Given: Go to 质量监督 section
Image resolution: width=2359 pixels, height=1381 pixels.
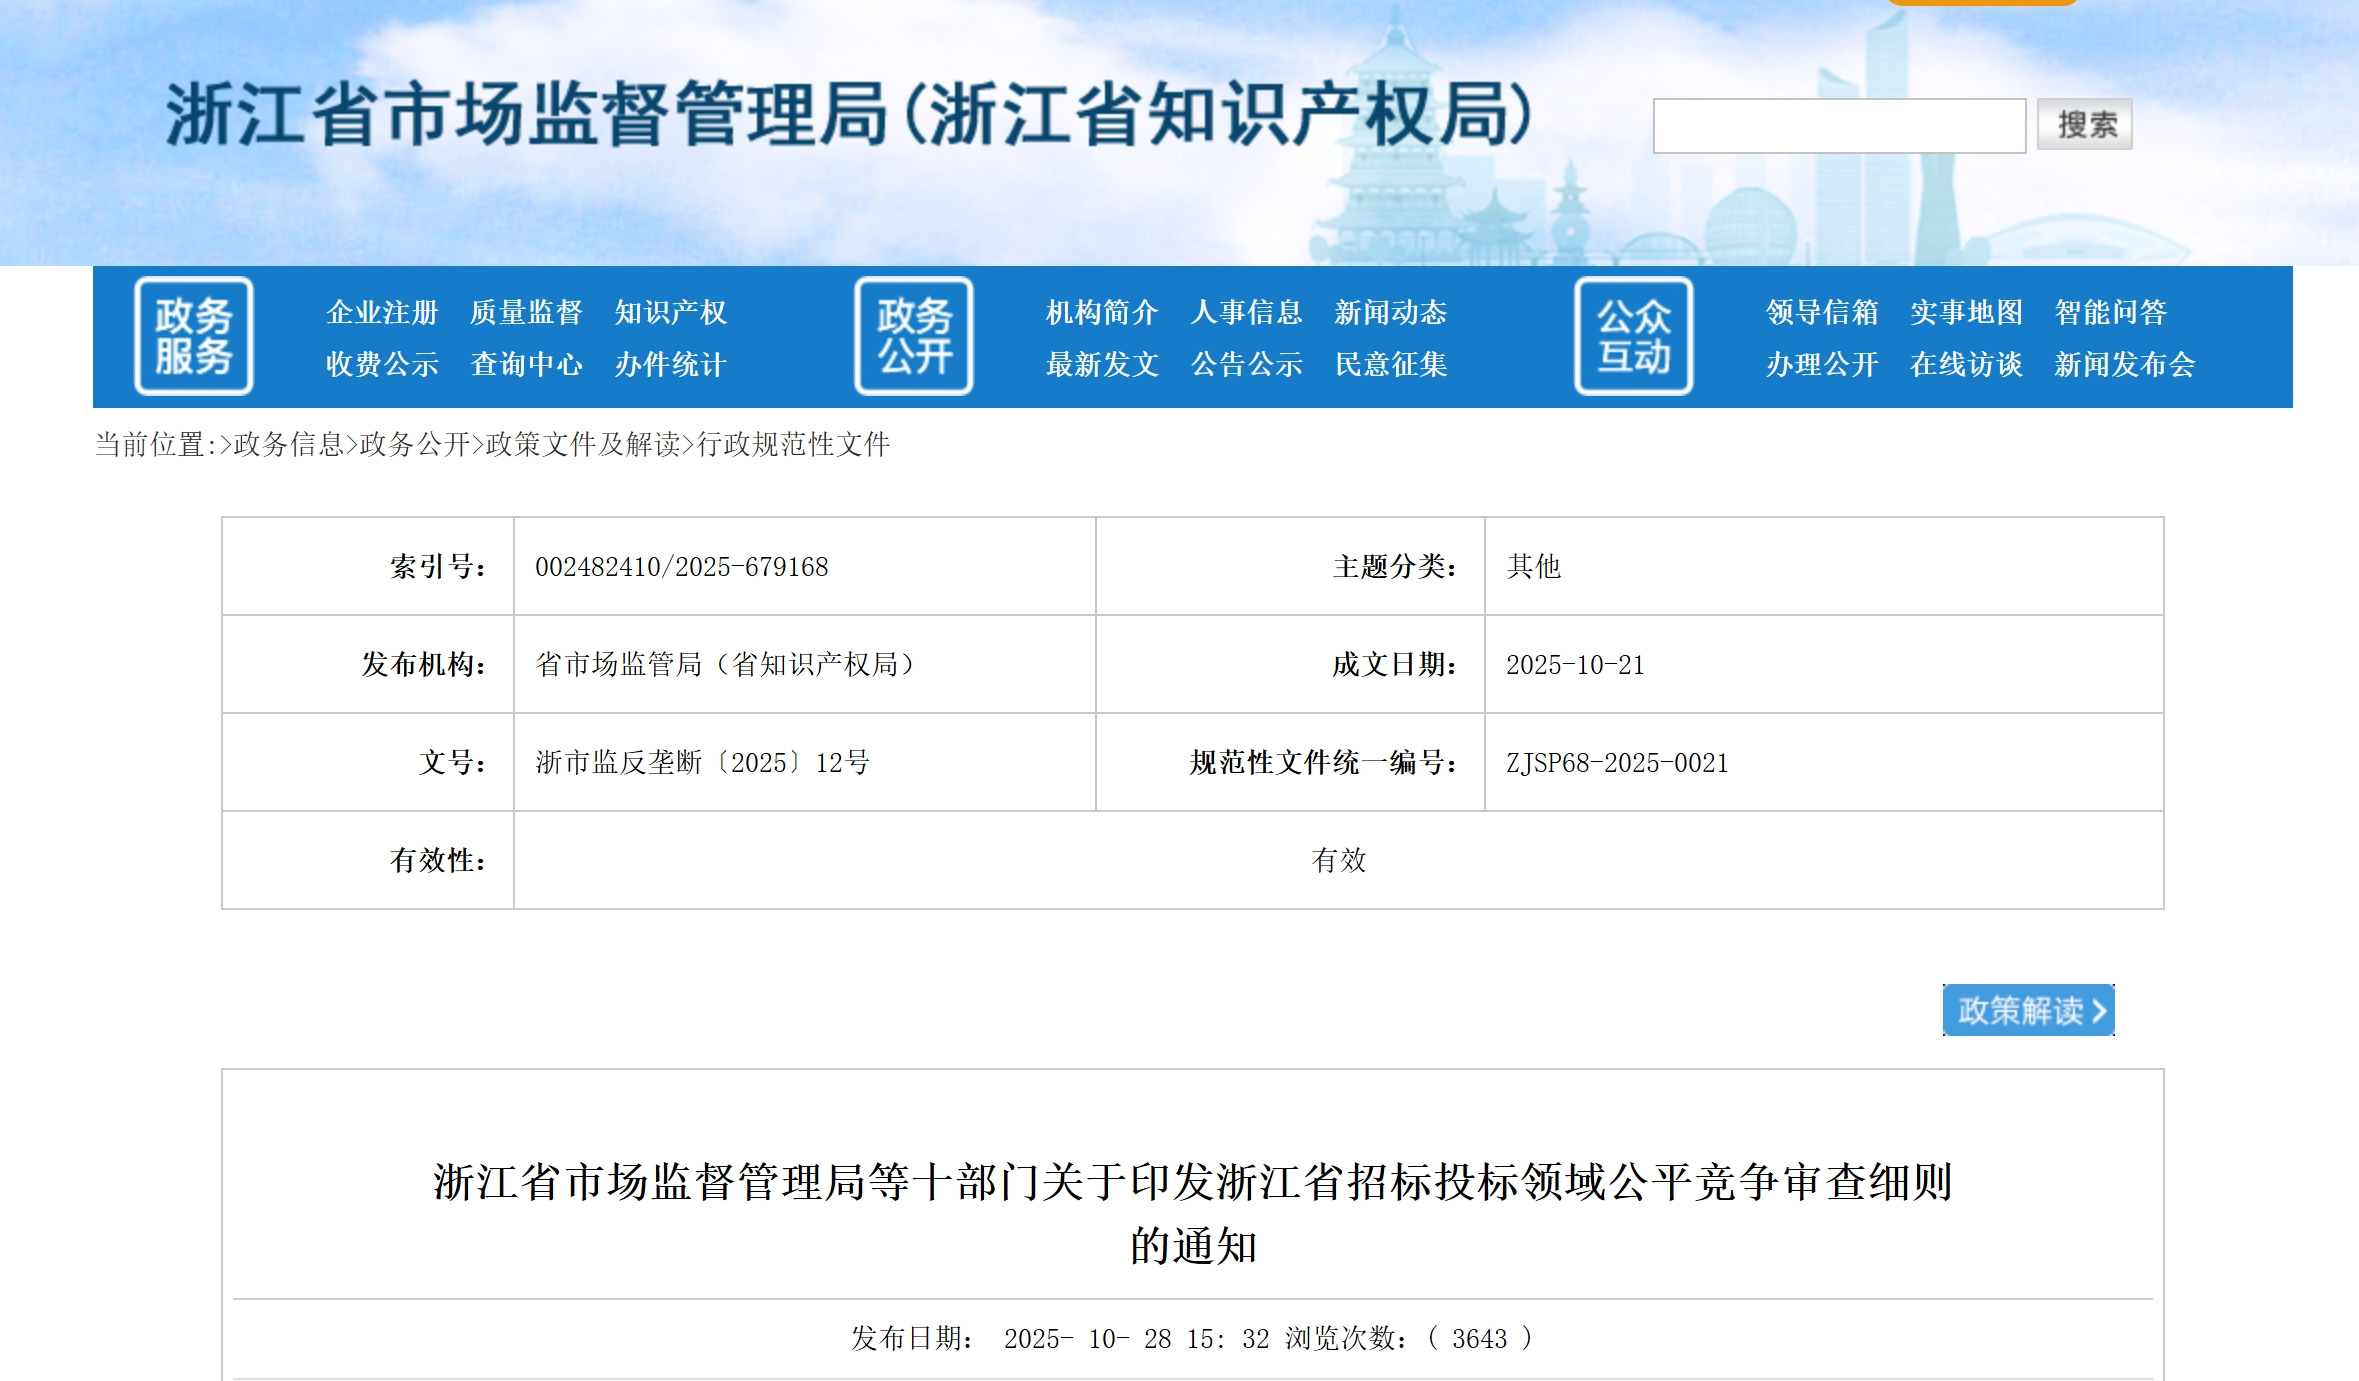Looking at the screenshot, I should [x=526, y=312].
